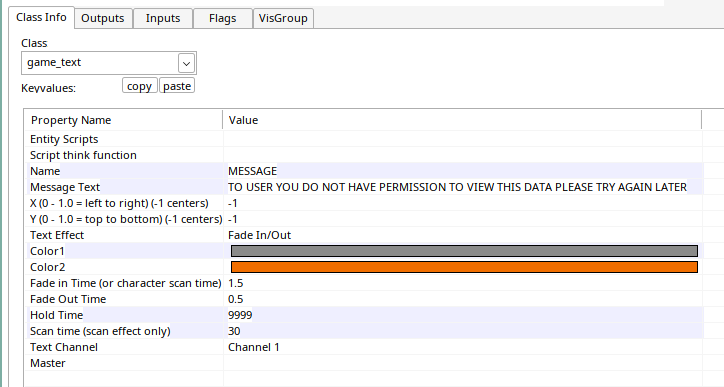Select the Scan time (scan effect only) property

tap(100, 331)
